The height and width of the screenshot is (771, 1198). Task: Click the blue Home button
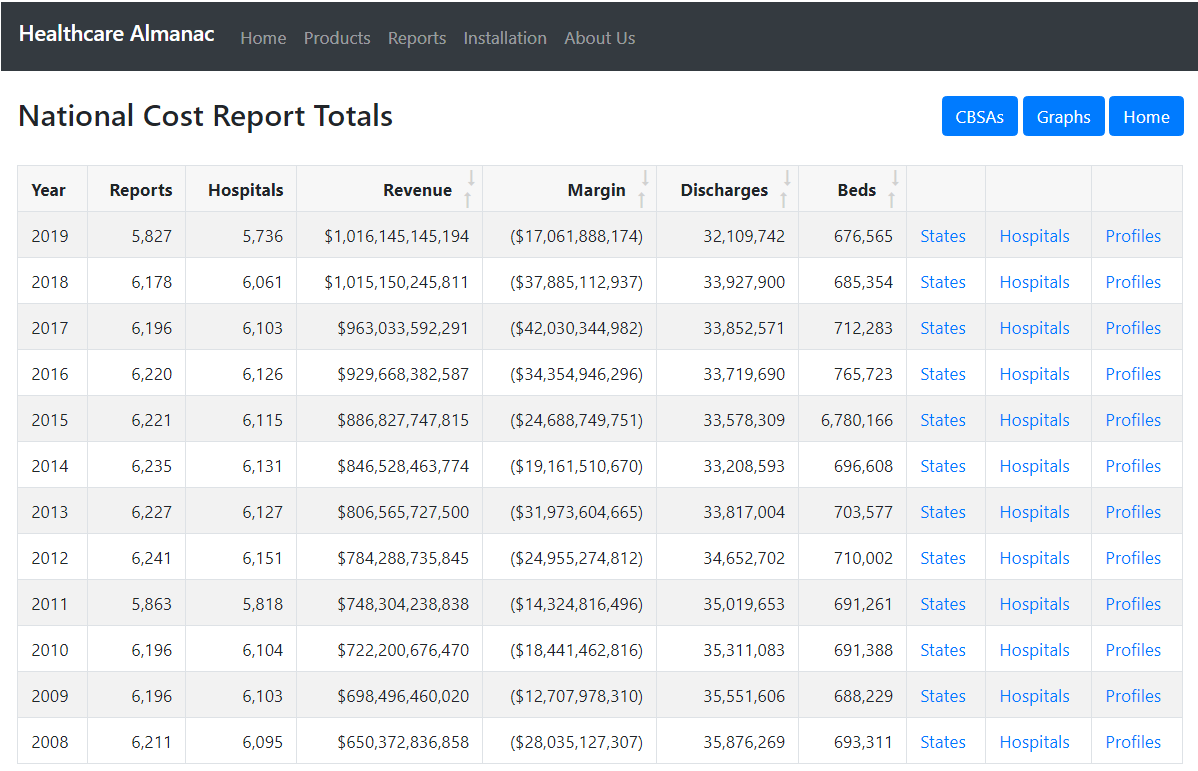[1146, 116]
